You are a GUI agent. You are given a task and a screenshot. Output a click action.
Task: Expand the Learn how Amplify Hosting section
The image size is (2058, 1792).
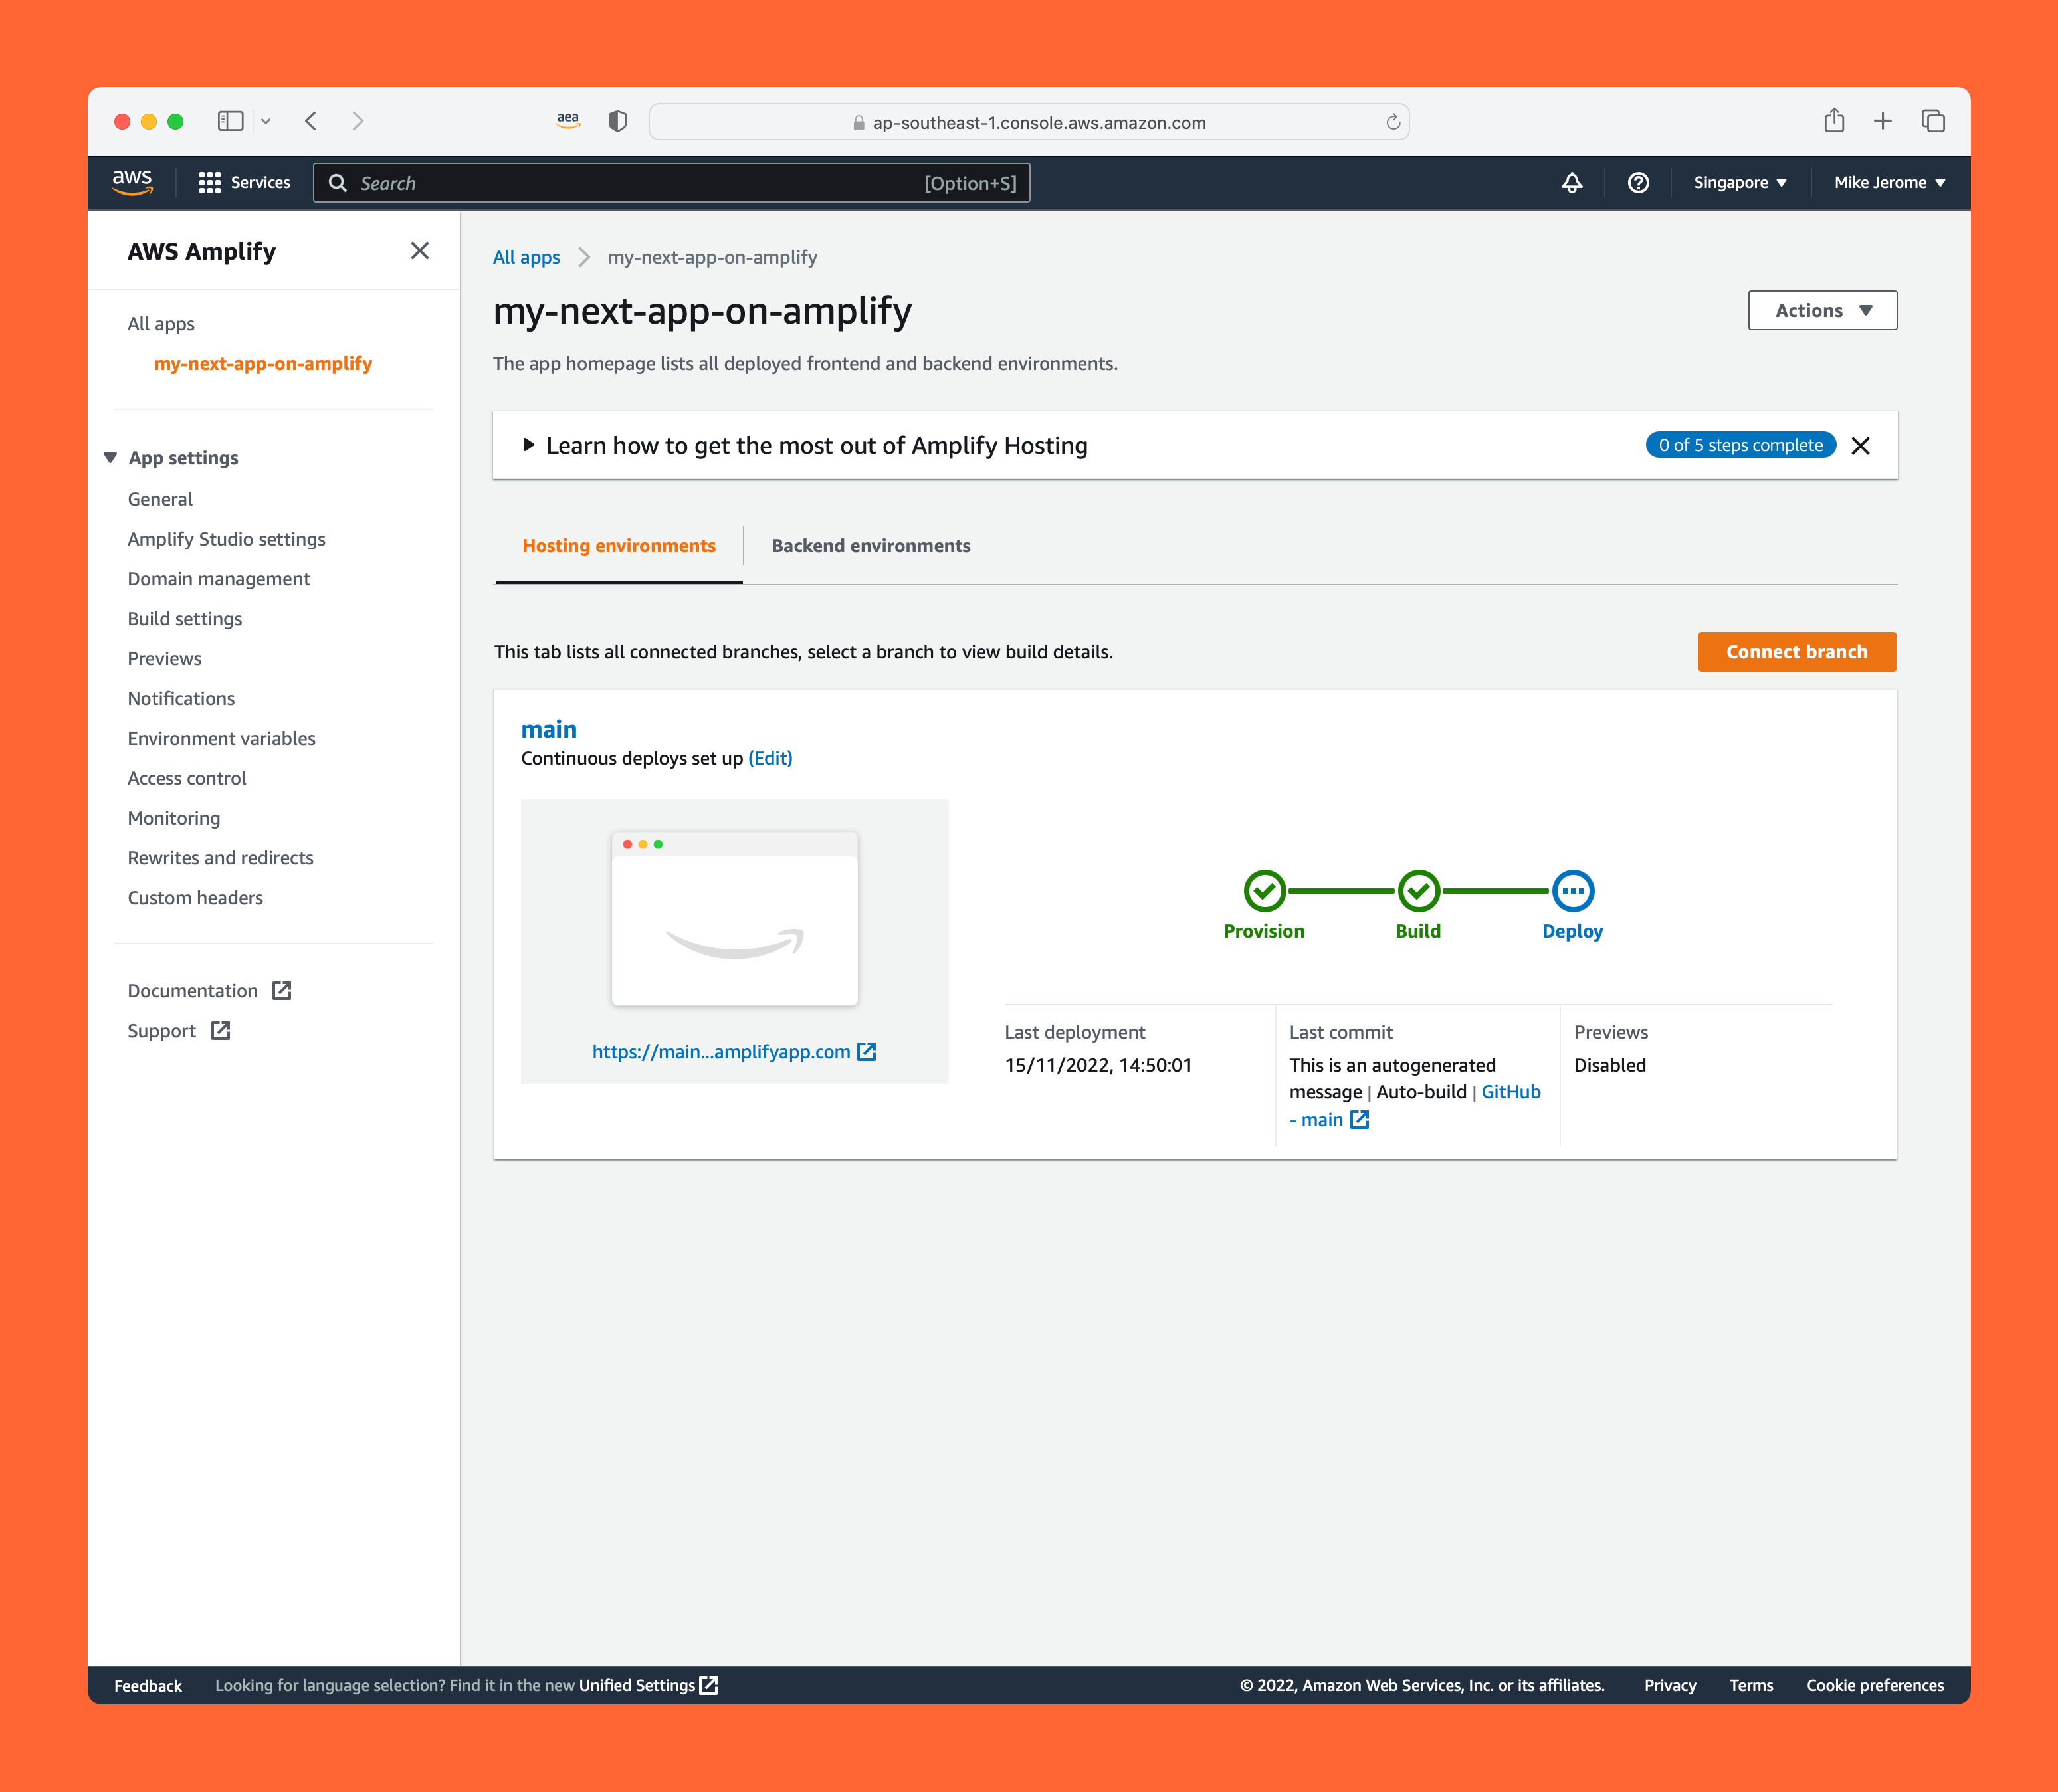pyautogui.click(x=529, y=445)
